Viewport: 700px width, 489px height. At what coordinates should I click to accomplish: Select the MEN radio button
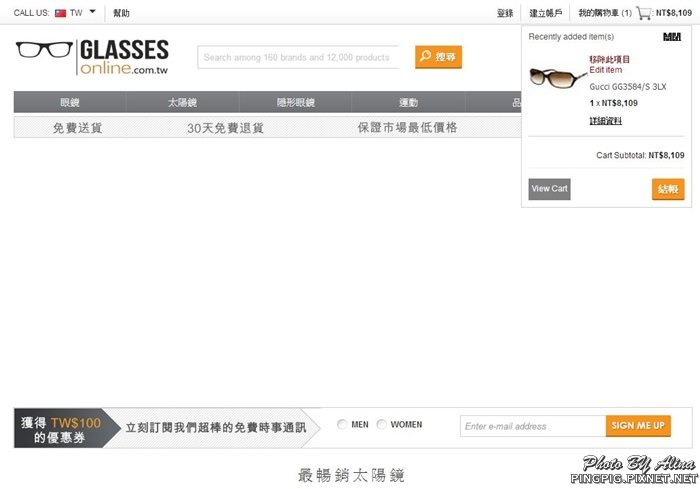click(x=342, y=424)
